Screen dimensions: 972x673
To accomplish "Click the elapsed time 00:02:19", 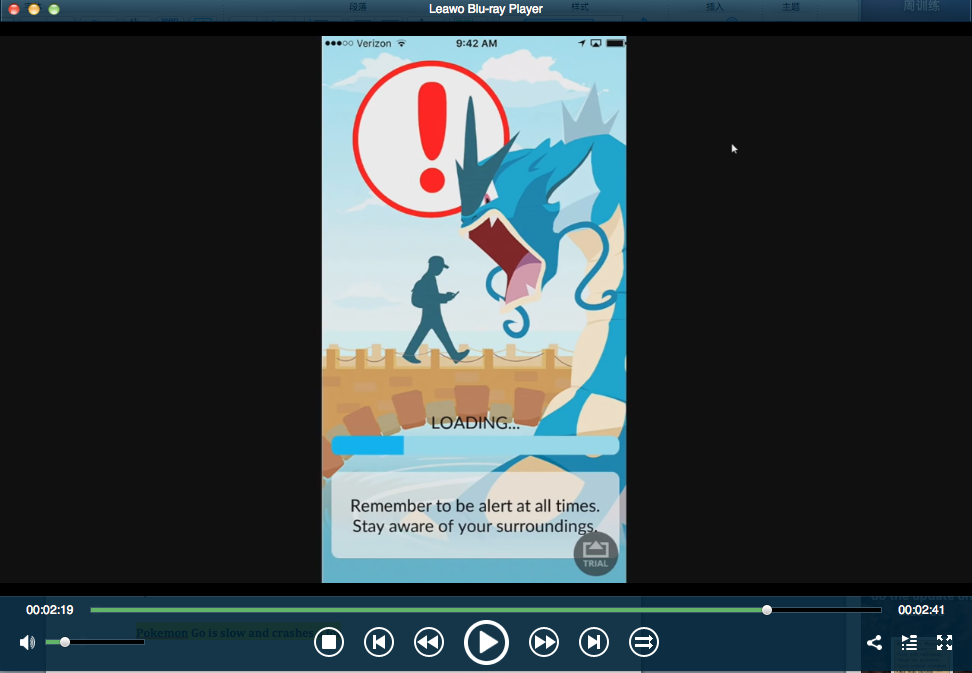I will pos(50,610).
